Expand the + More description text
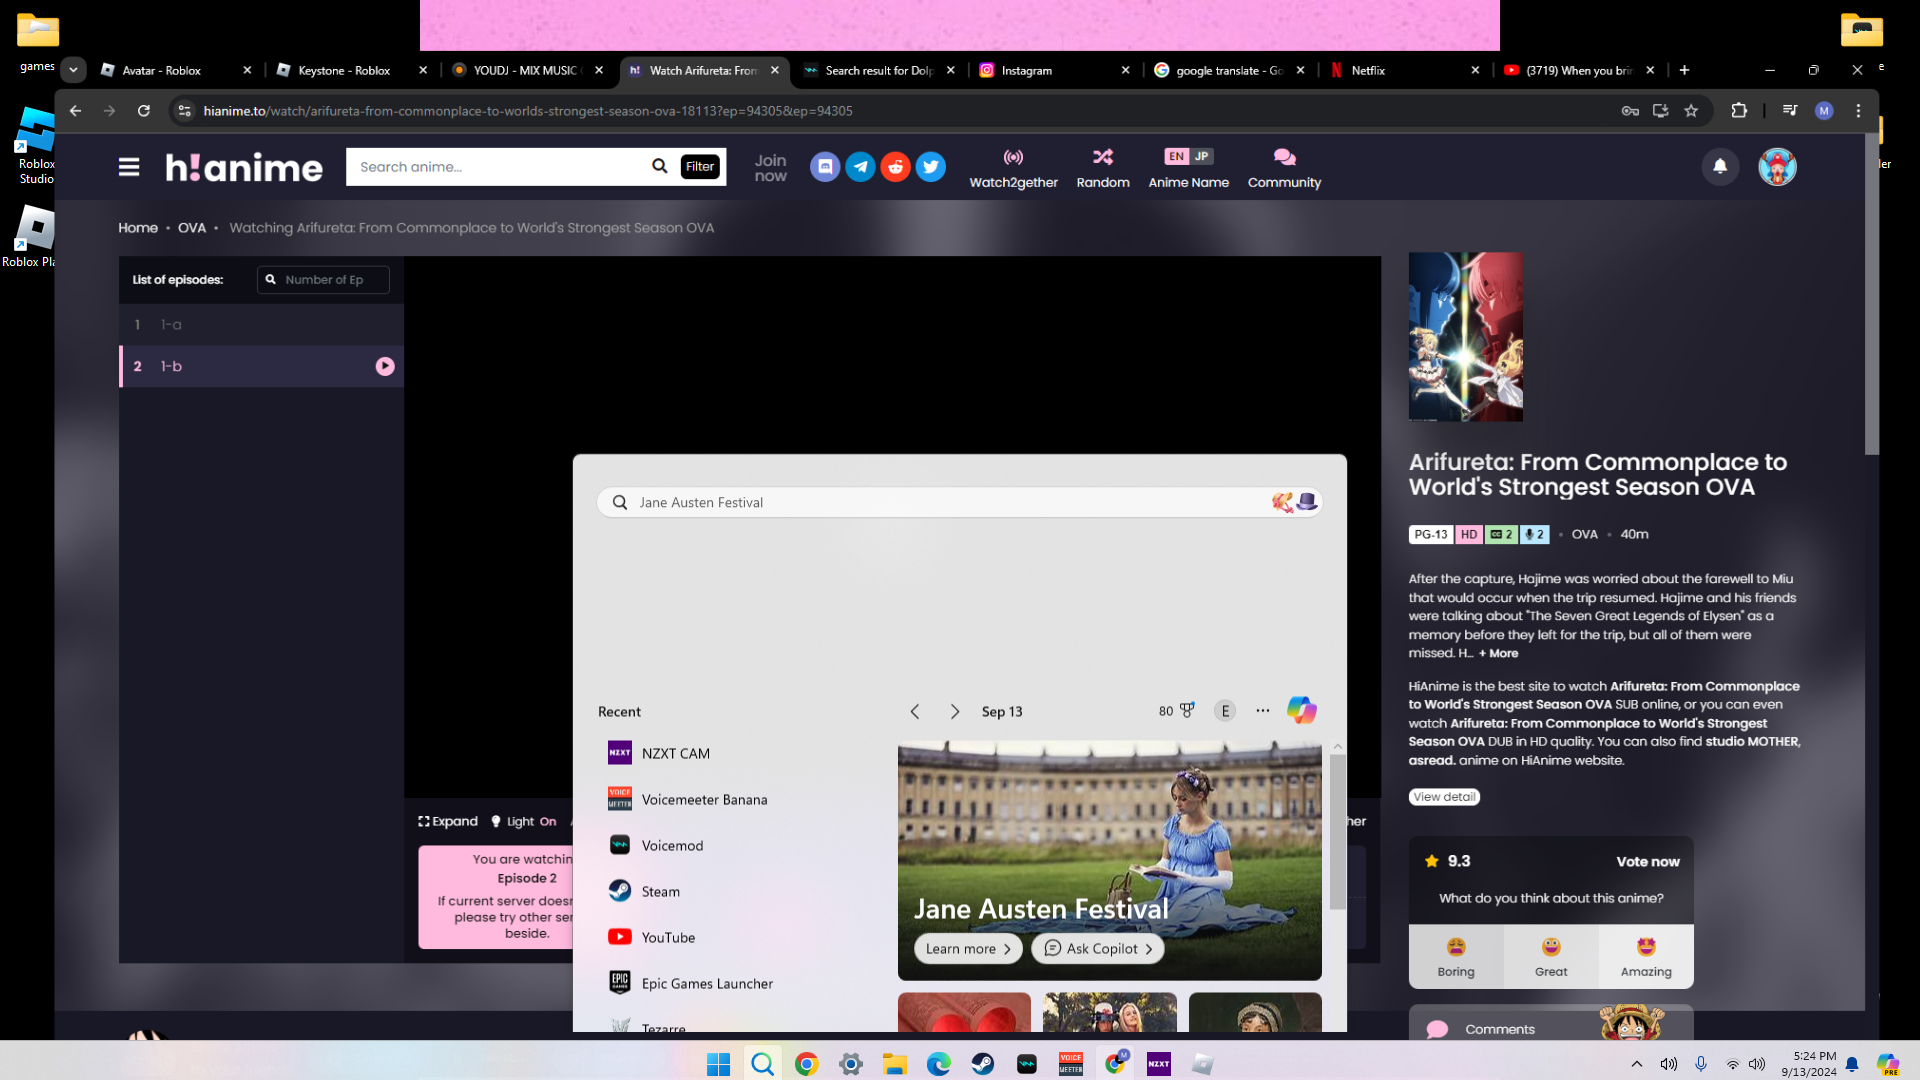The height and width of the screenshot is (1080, 1920). click(x=1498, y=654)
